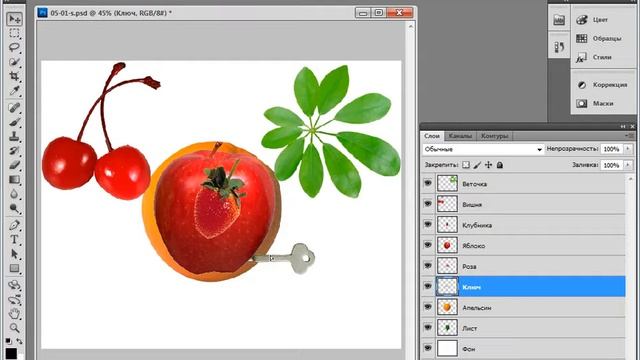Open the Заливка fill slider arrow
This screenshot has height=360, width=640.
point(628,165)
